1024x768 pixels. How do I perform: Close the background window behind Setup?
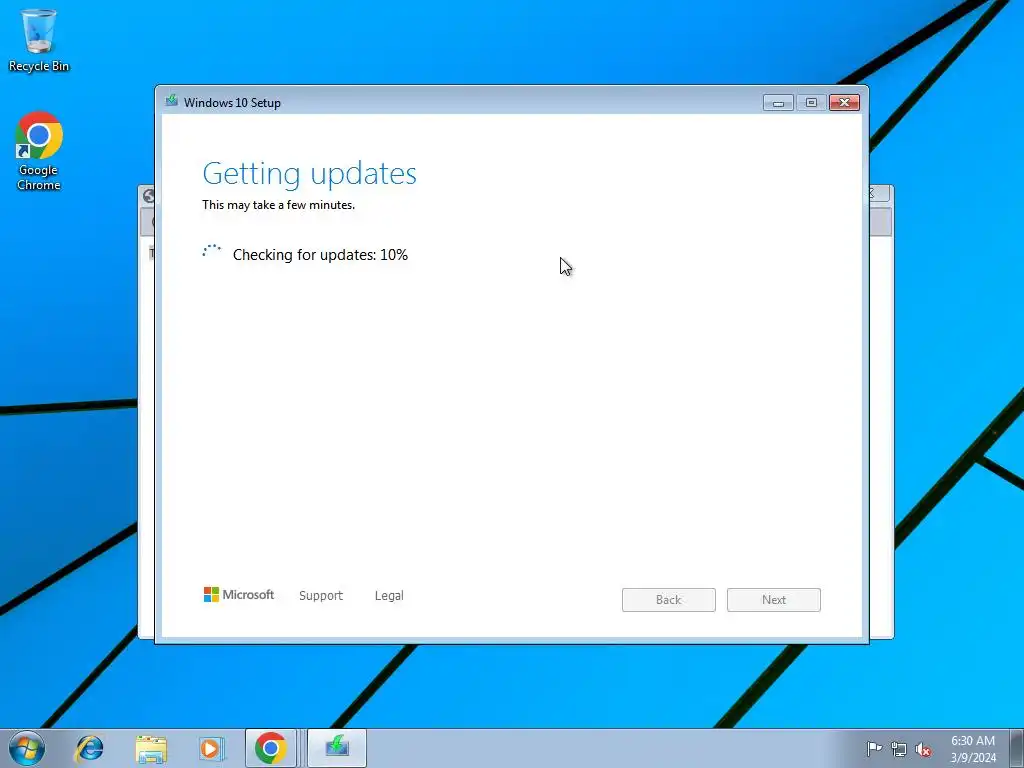[x=878, y=193]
